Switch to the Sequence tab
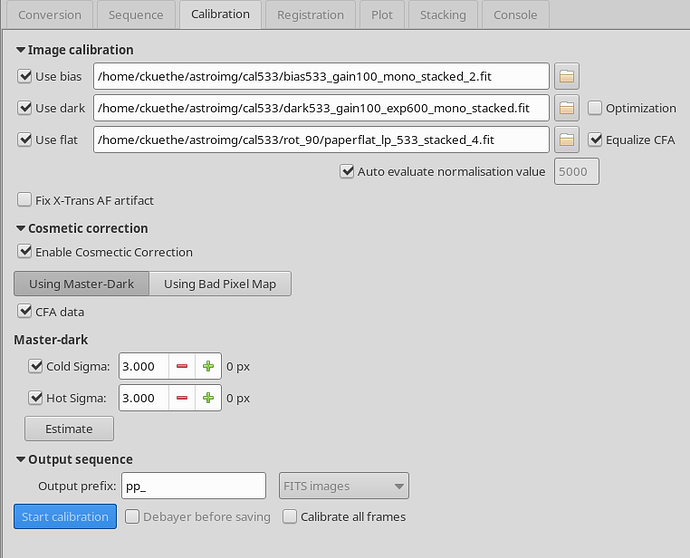 coord(136,15)
